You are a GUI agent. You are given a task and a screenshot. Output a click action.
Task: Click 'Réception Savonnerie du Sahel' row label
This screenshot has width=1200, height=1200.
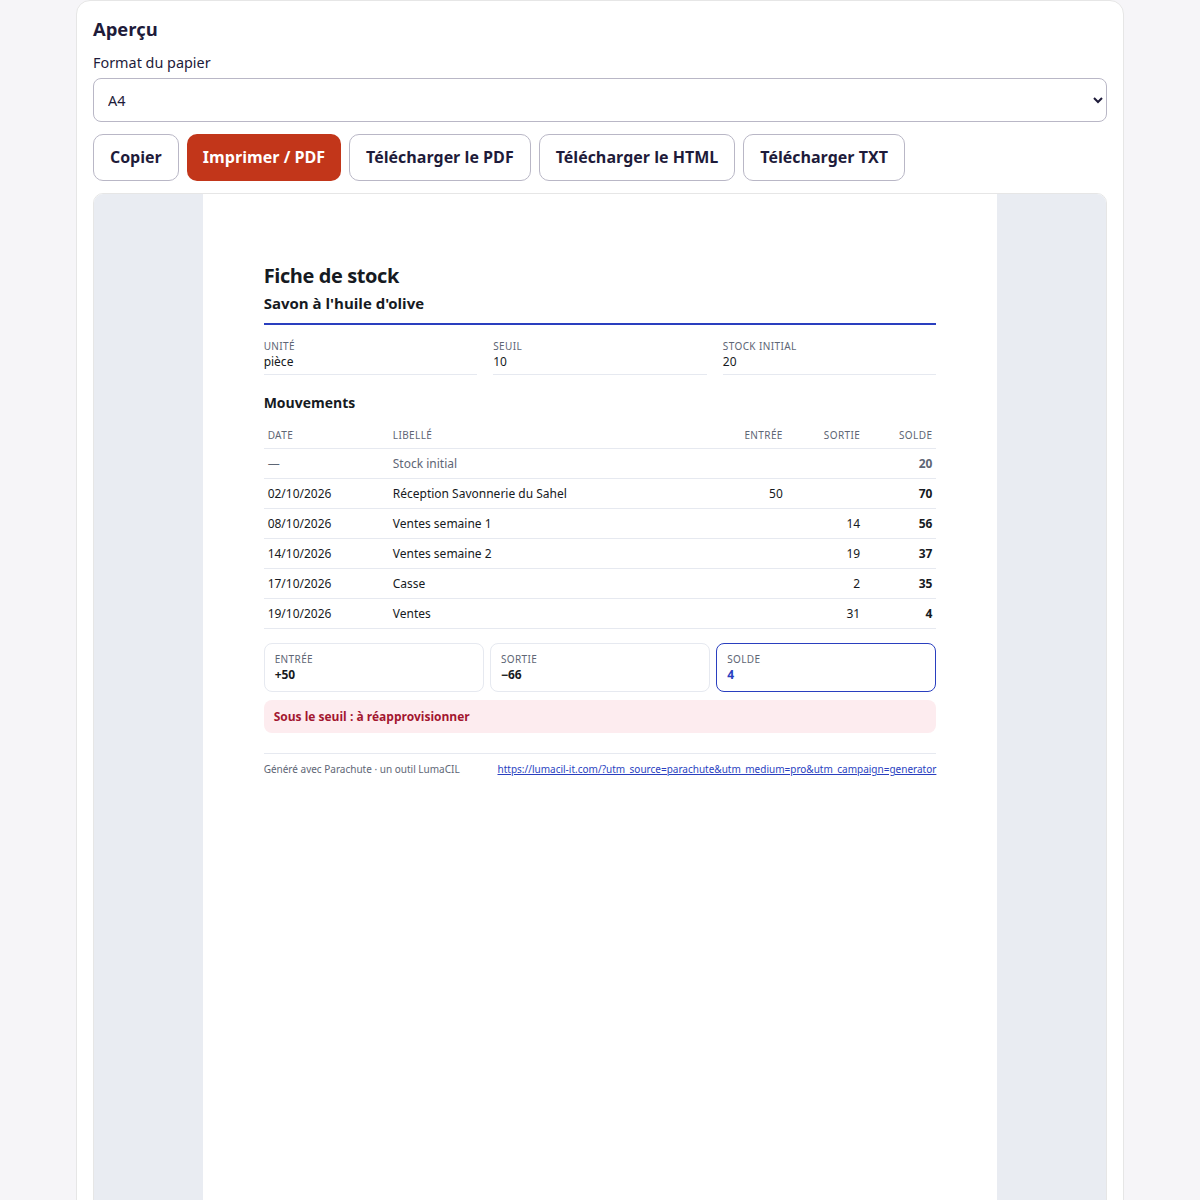480,493
